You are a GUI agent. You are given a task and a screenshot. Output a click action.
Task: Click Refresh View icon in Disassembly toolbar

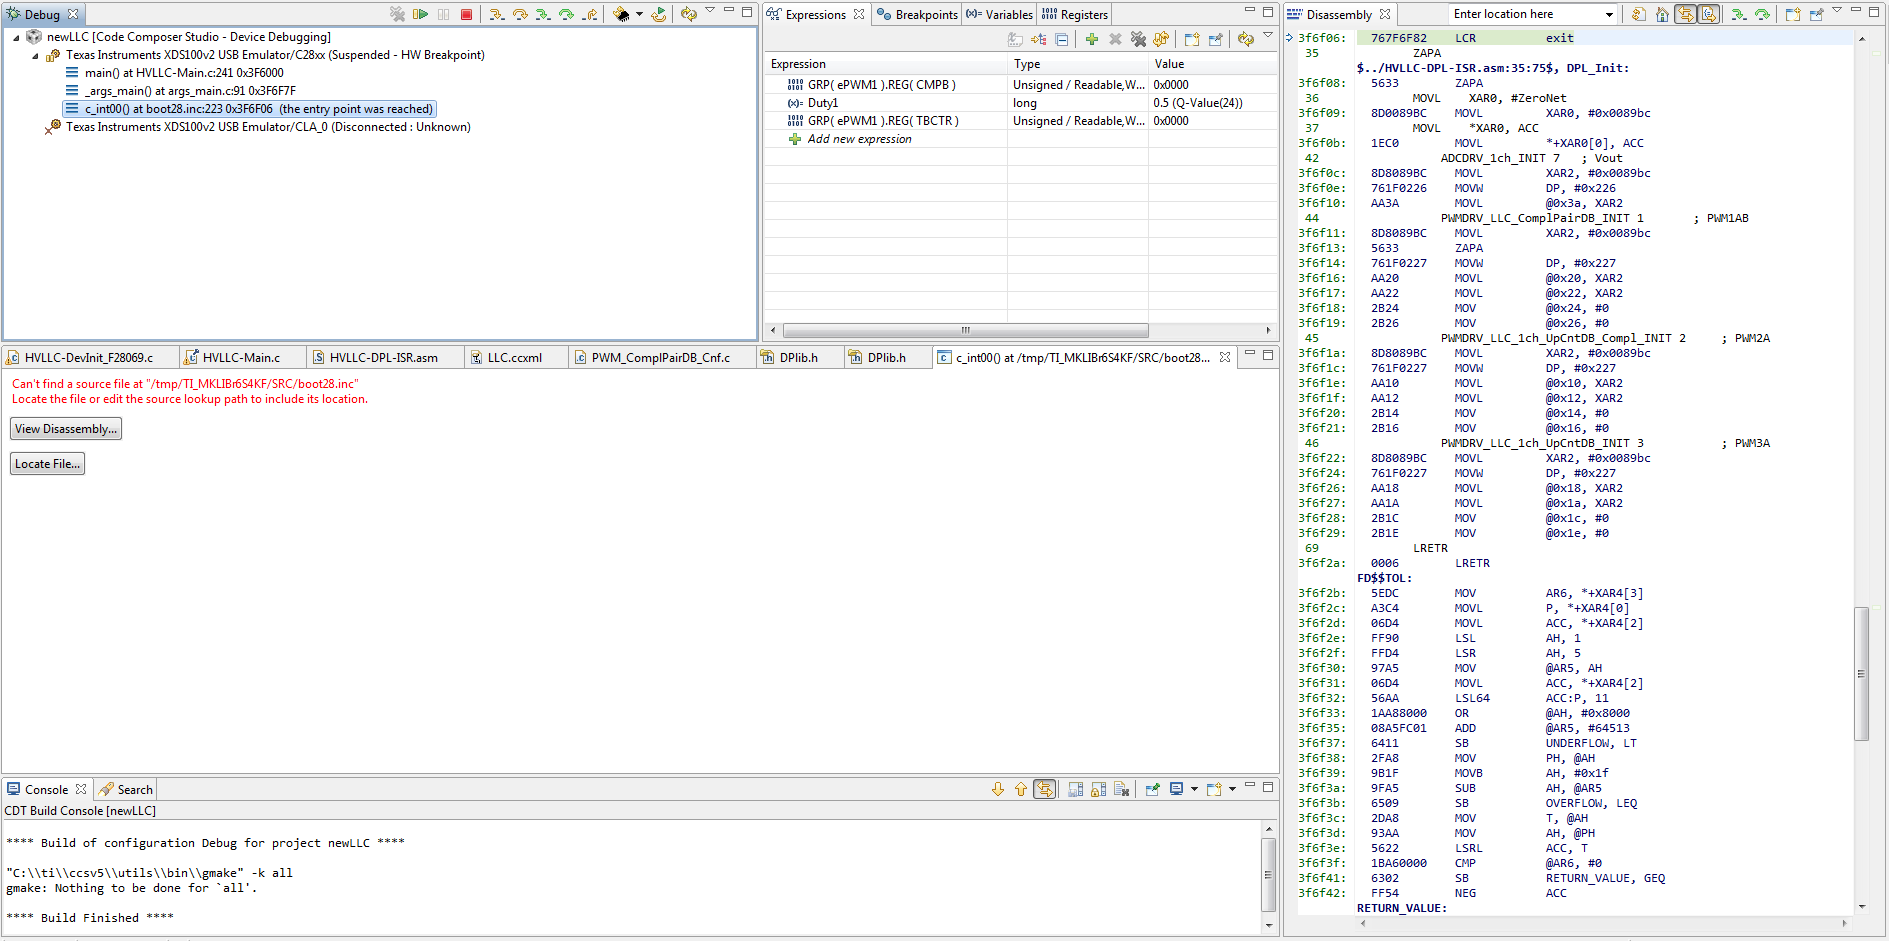tap(1638, 14)
